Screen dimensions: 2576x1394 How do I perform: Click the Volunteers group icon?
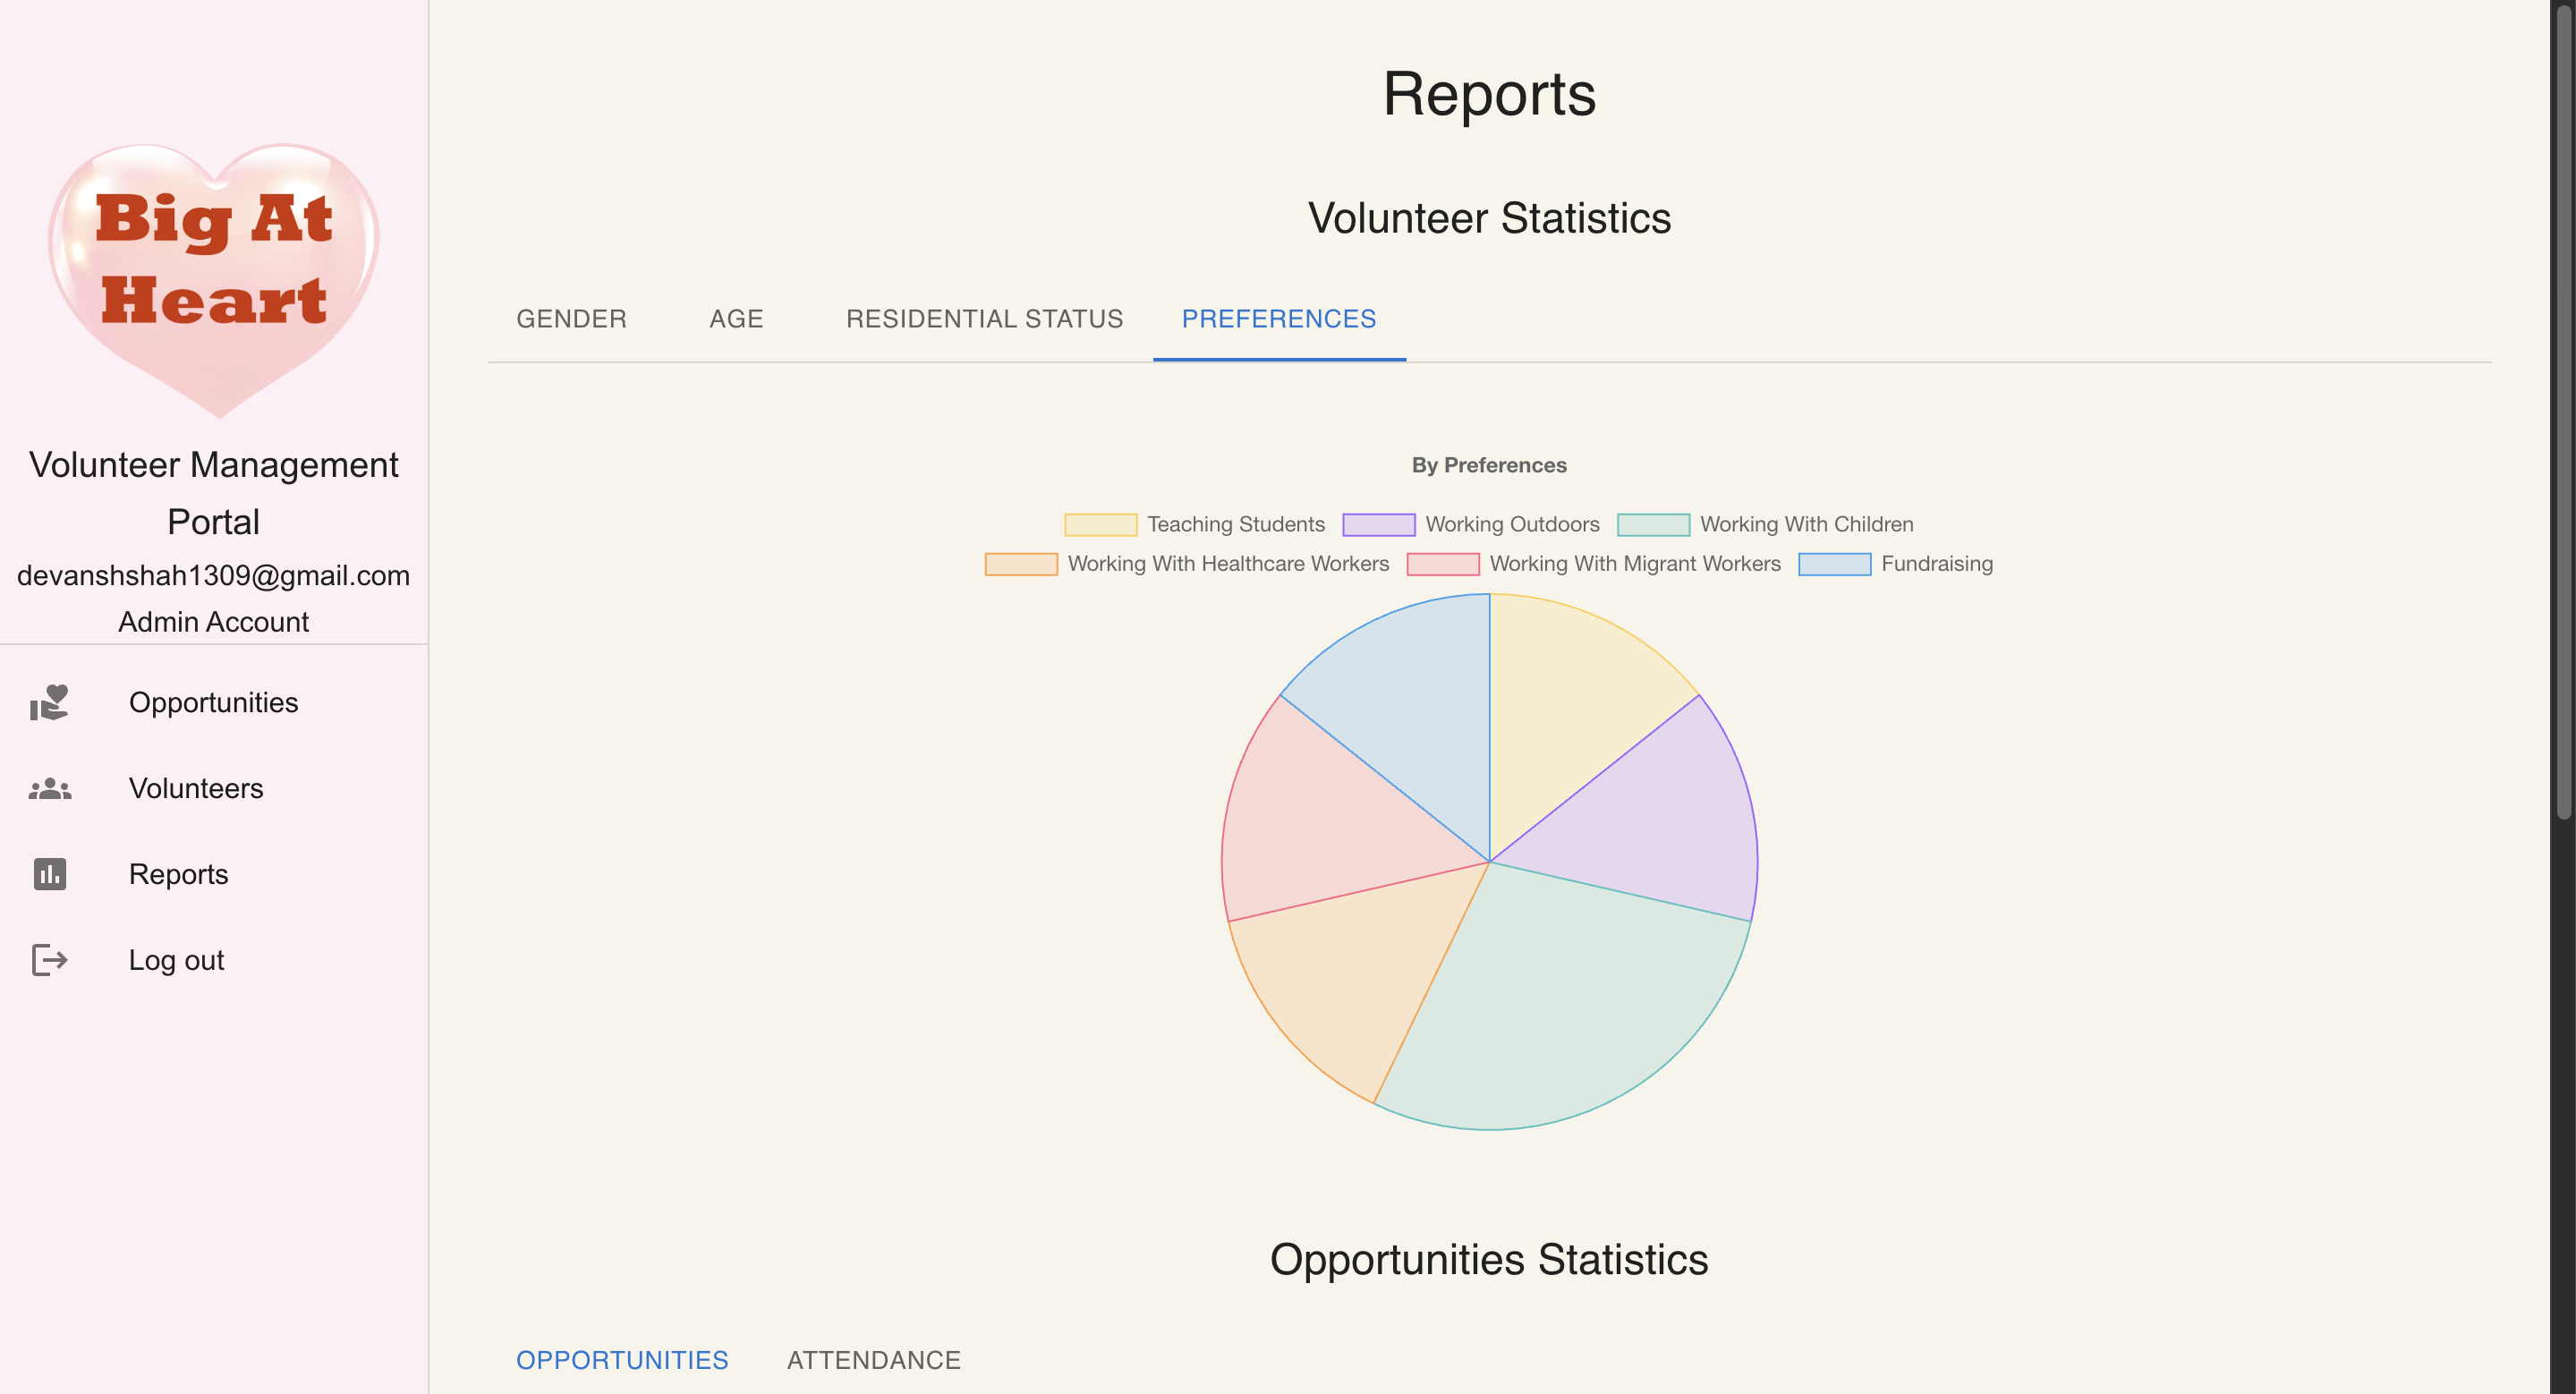49,788
